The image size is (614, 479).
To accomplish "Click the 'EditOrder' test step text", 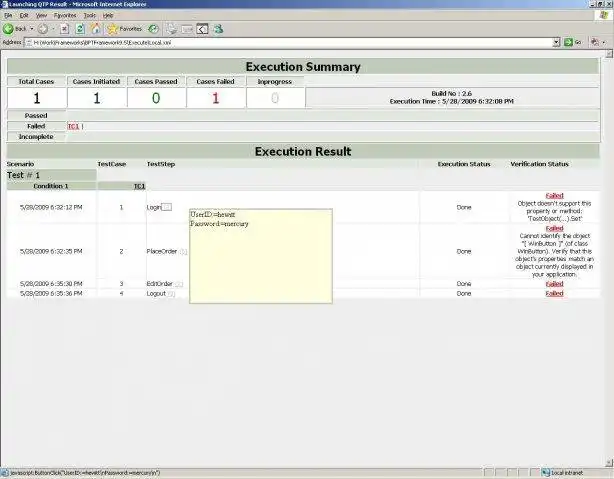I will coord(160,284).
